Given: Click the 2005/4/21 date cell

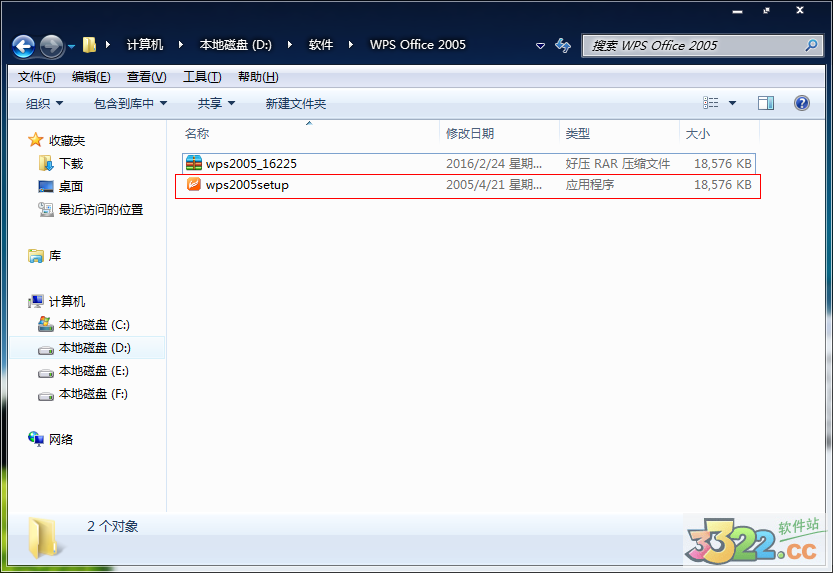Looking at the screenshot, I should click(494, 185).
